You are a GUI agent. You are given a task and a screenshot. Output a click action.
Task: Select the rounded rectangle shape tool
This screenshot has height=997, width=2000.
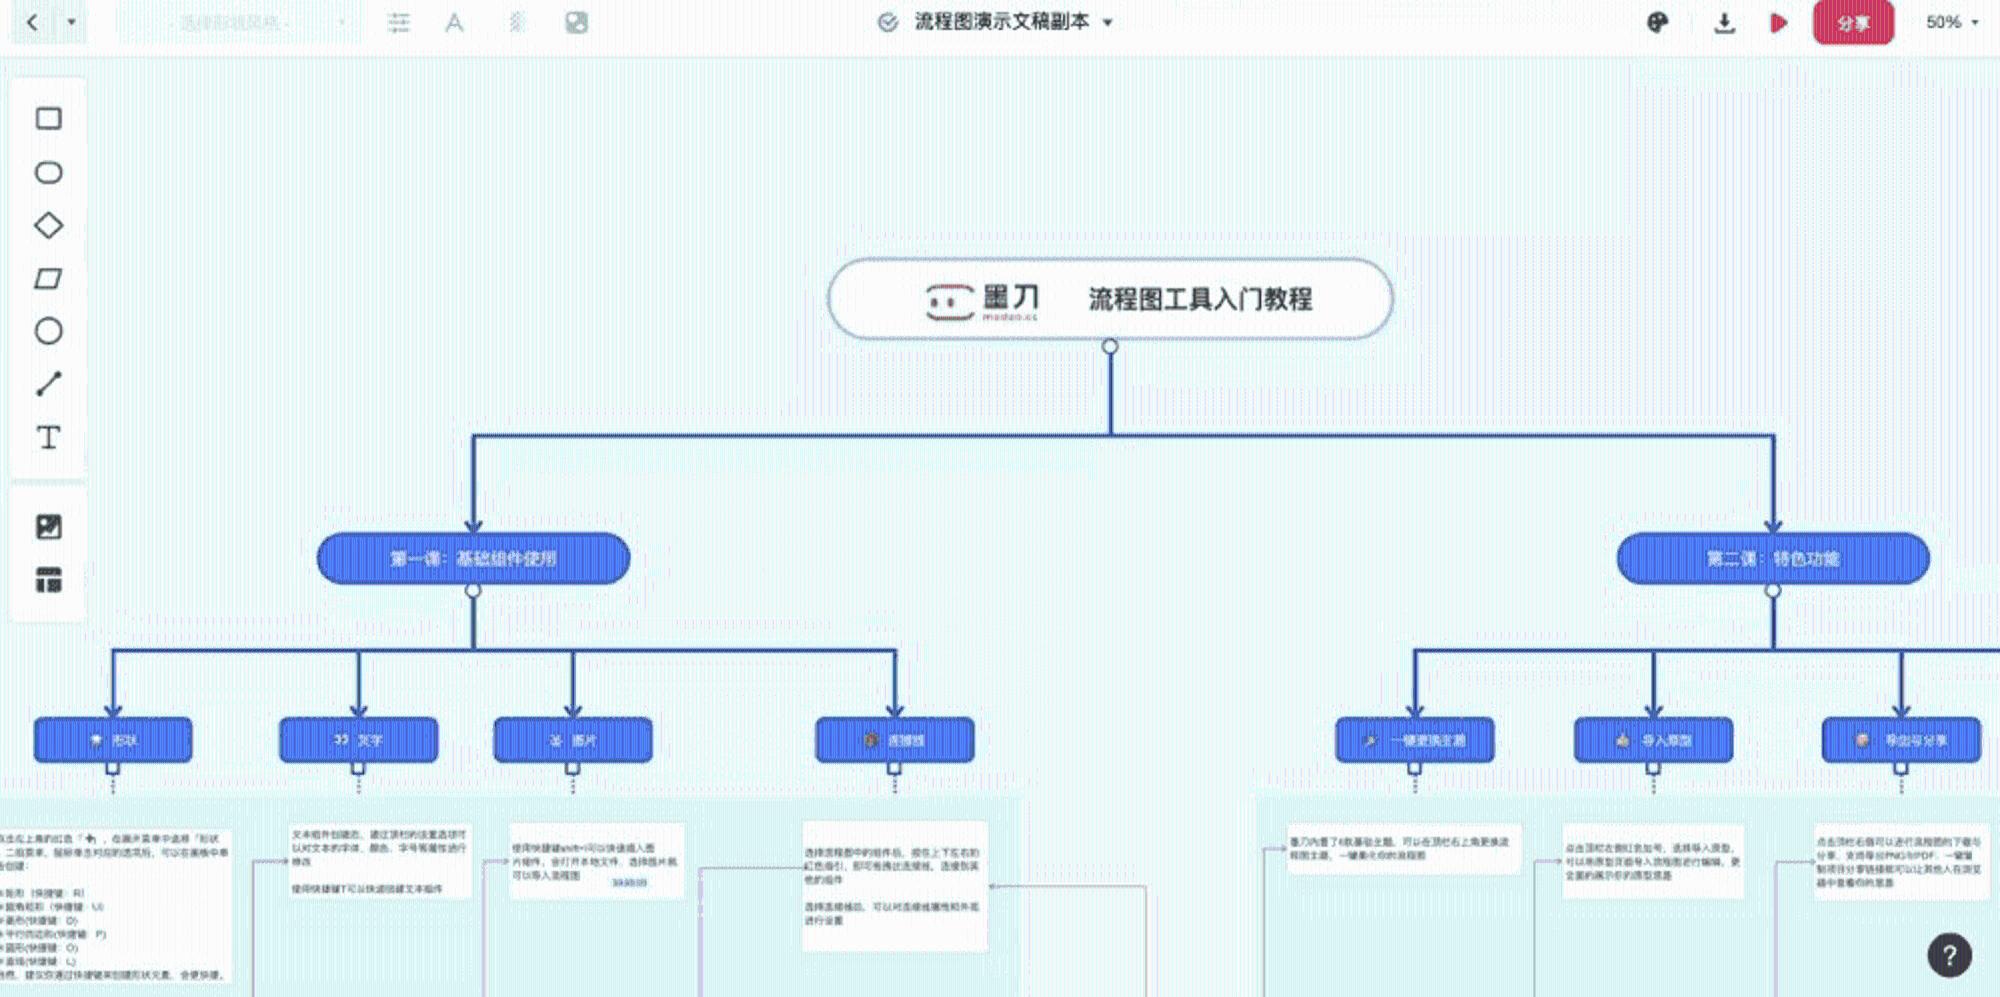48,173
